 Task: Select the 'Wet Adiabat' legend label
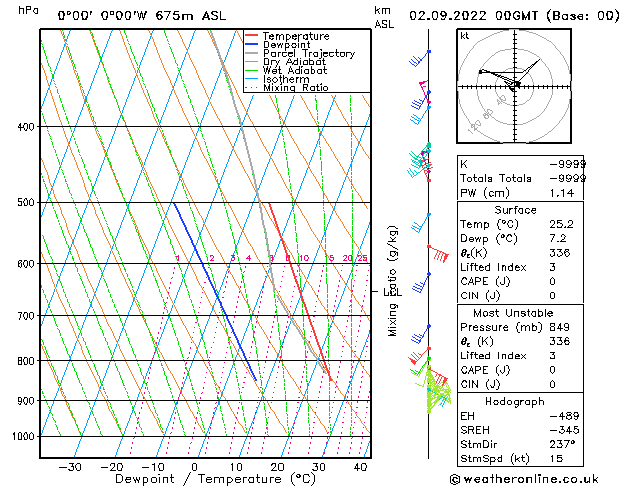[295, 71]
